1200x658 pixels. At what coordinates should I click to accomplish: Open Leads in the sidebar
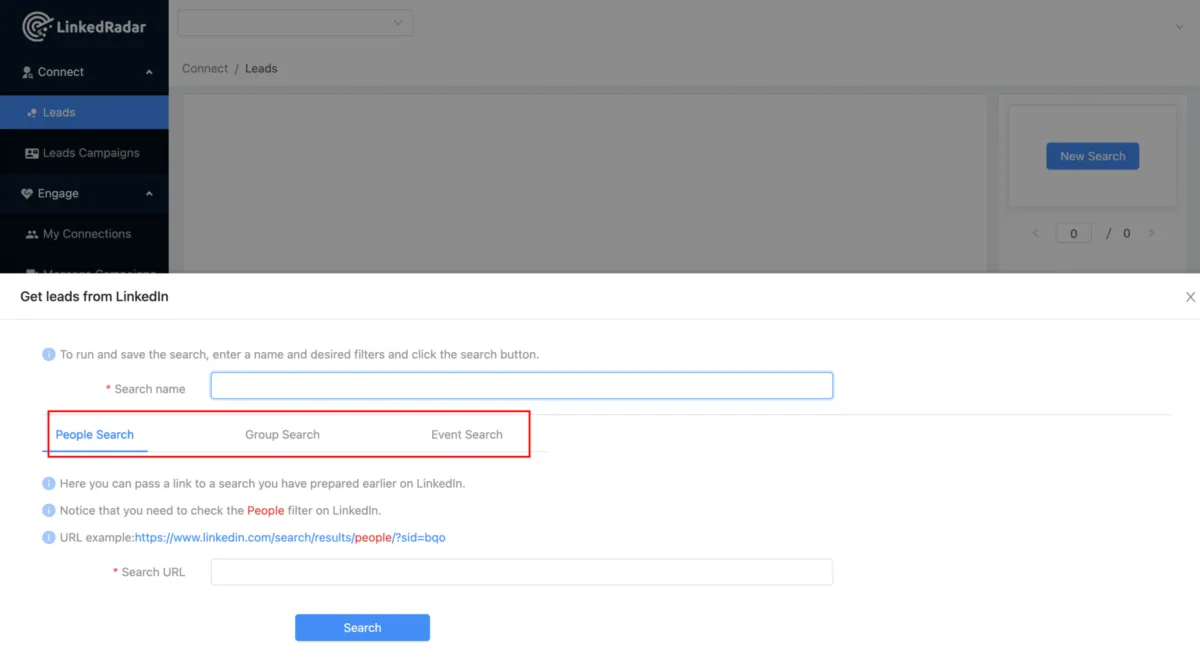coord(58,113)
